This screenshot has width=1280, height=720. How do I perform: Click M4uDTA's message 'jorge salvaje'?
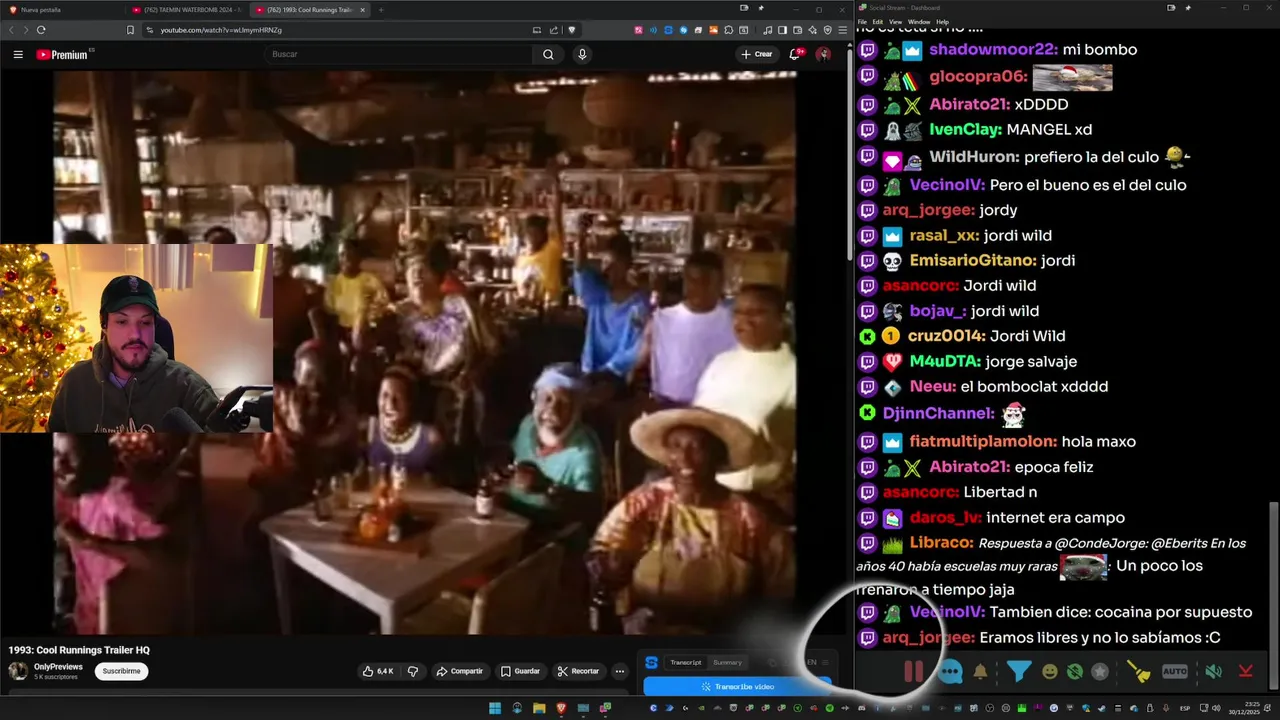pyautogui.click(x=1031, y=361)
